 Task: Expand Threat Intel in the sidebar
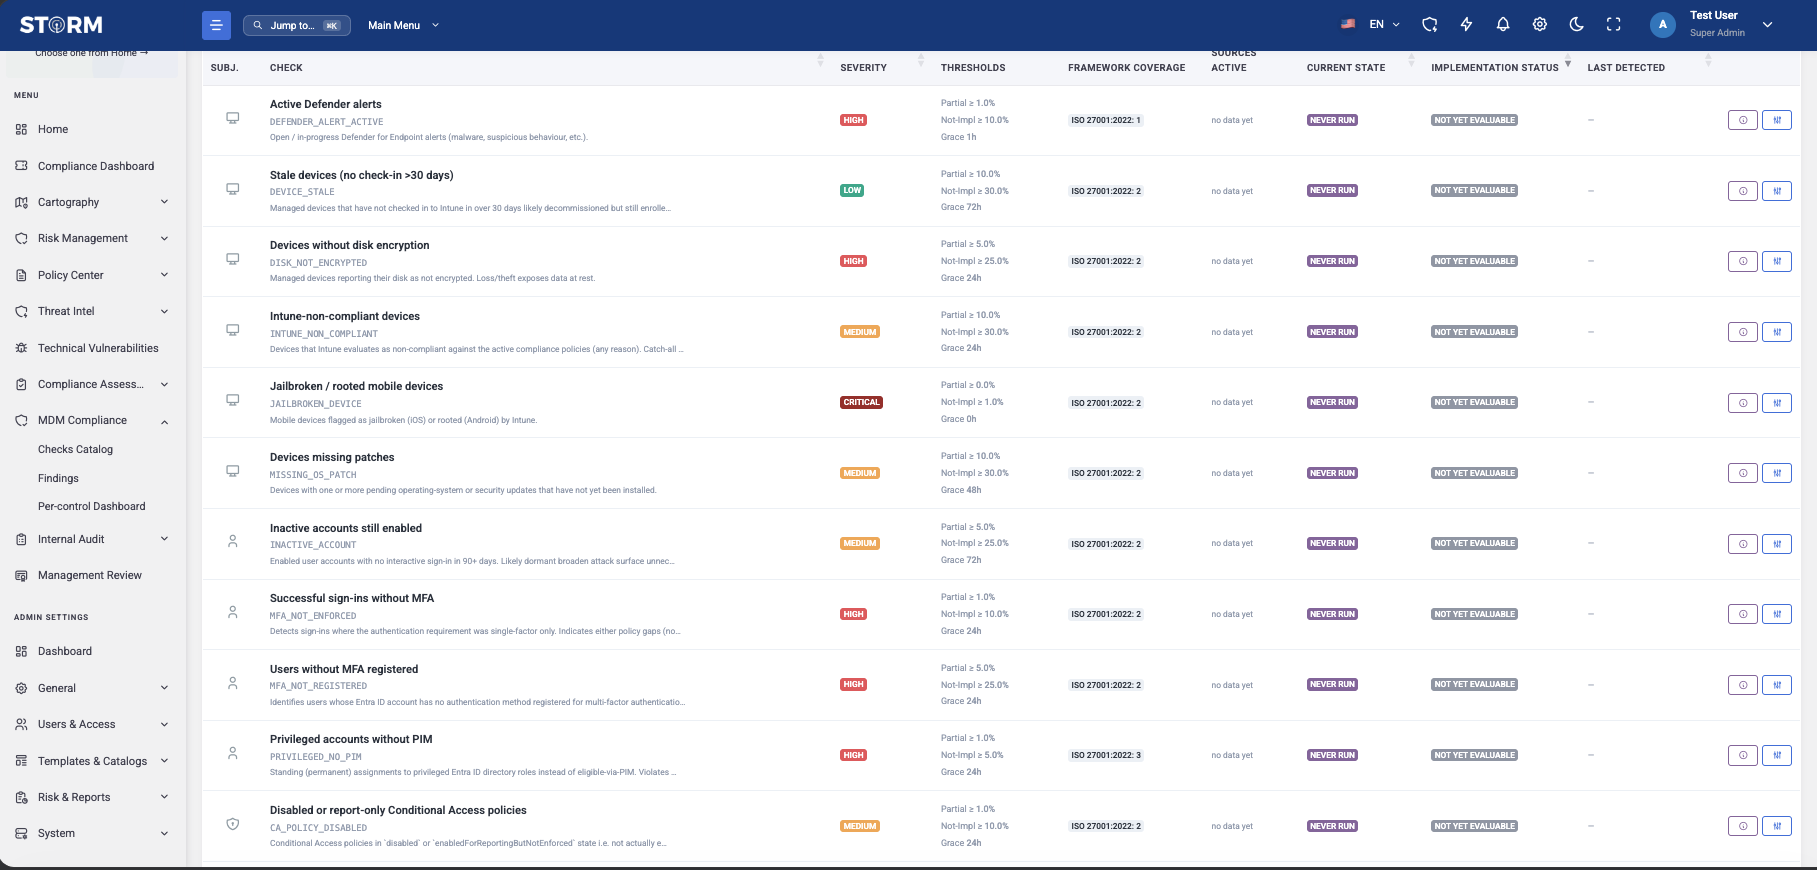point(92,311)
